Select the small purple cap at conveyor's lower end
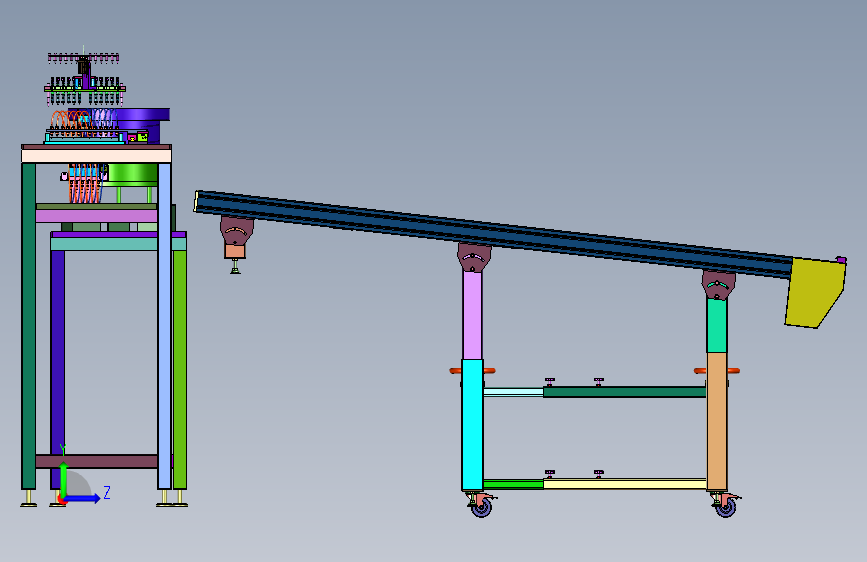867x562 pixels. [841, 259]
